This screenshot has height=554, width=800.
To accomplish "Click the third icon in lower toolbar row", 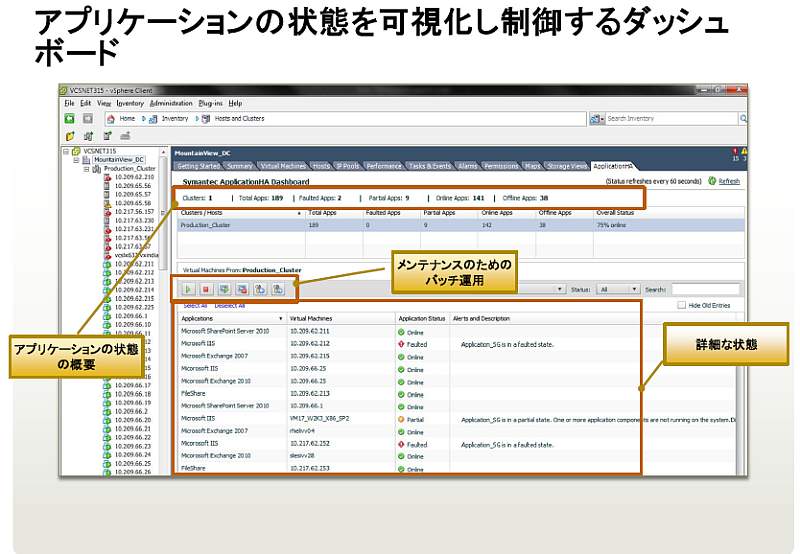I will pos(107,136).
